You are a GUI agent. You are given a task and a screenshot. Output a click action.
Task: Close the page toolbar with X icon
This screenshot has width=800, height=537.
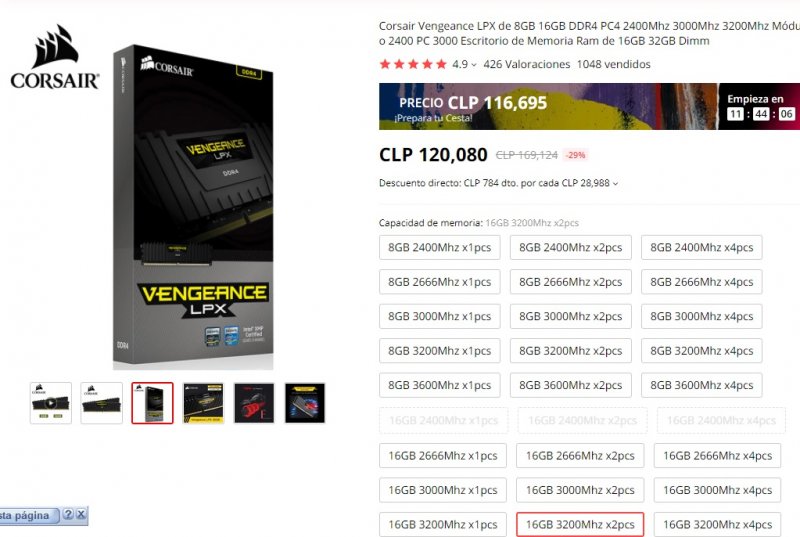point(81,515)
